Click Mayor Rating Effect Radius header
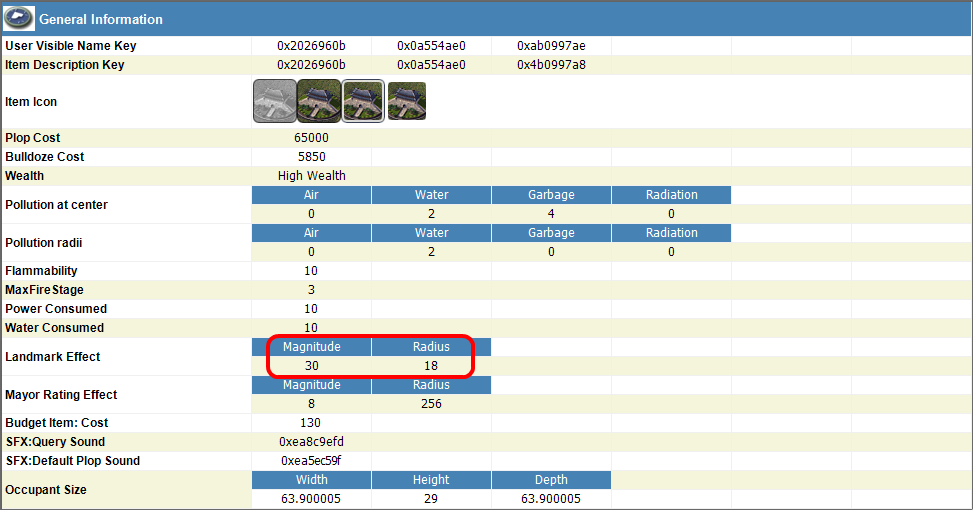The height and width of the screenshot is (510, 973). click(x=431, y=385)
